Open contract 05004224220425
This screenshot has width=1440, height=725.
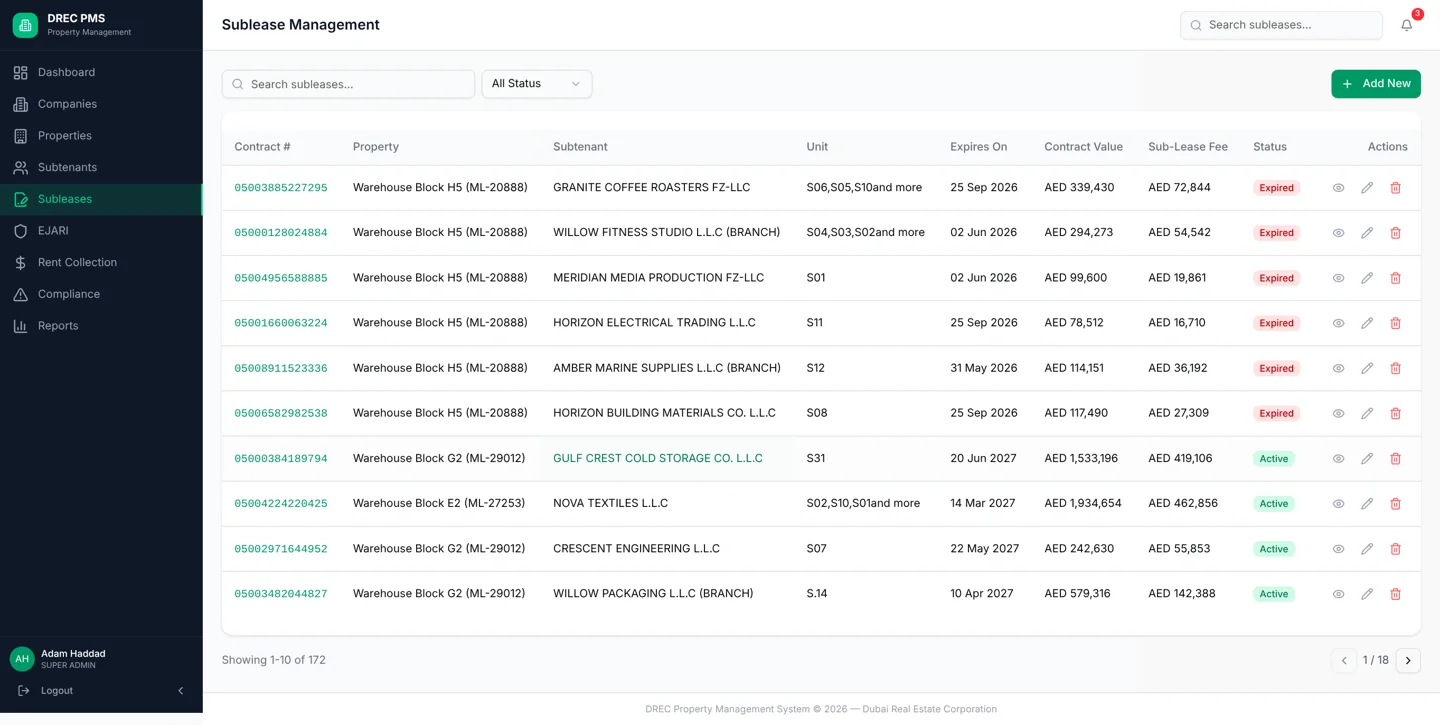click(x=281, y=504)
